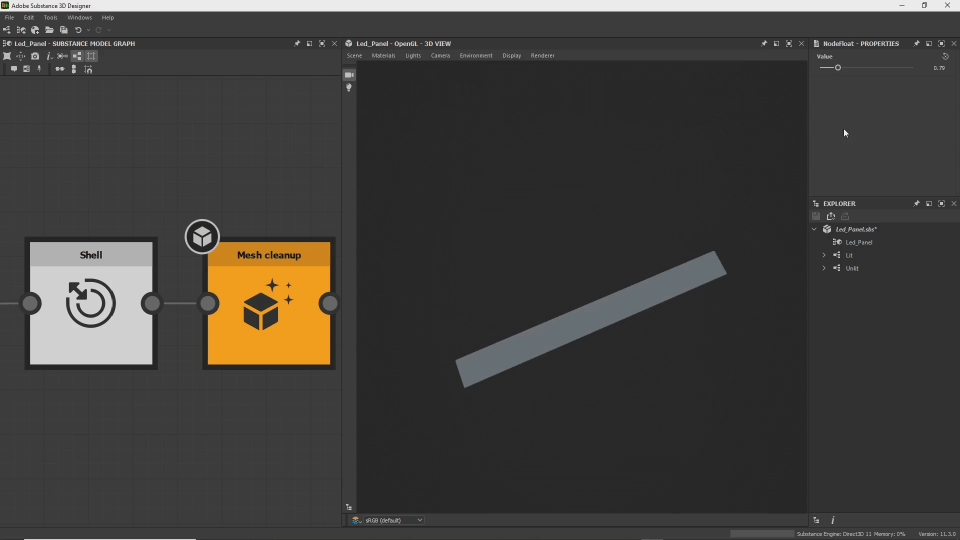Viewport: 960px width, 540px height.
Task: Align nodes horizontally with the align icon
Action: (59, 69)
